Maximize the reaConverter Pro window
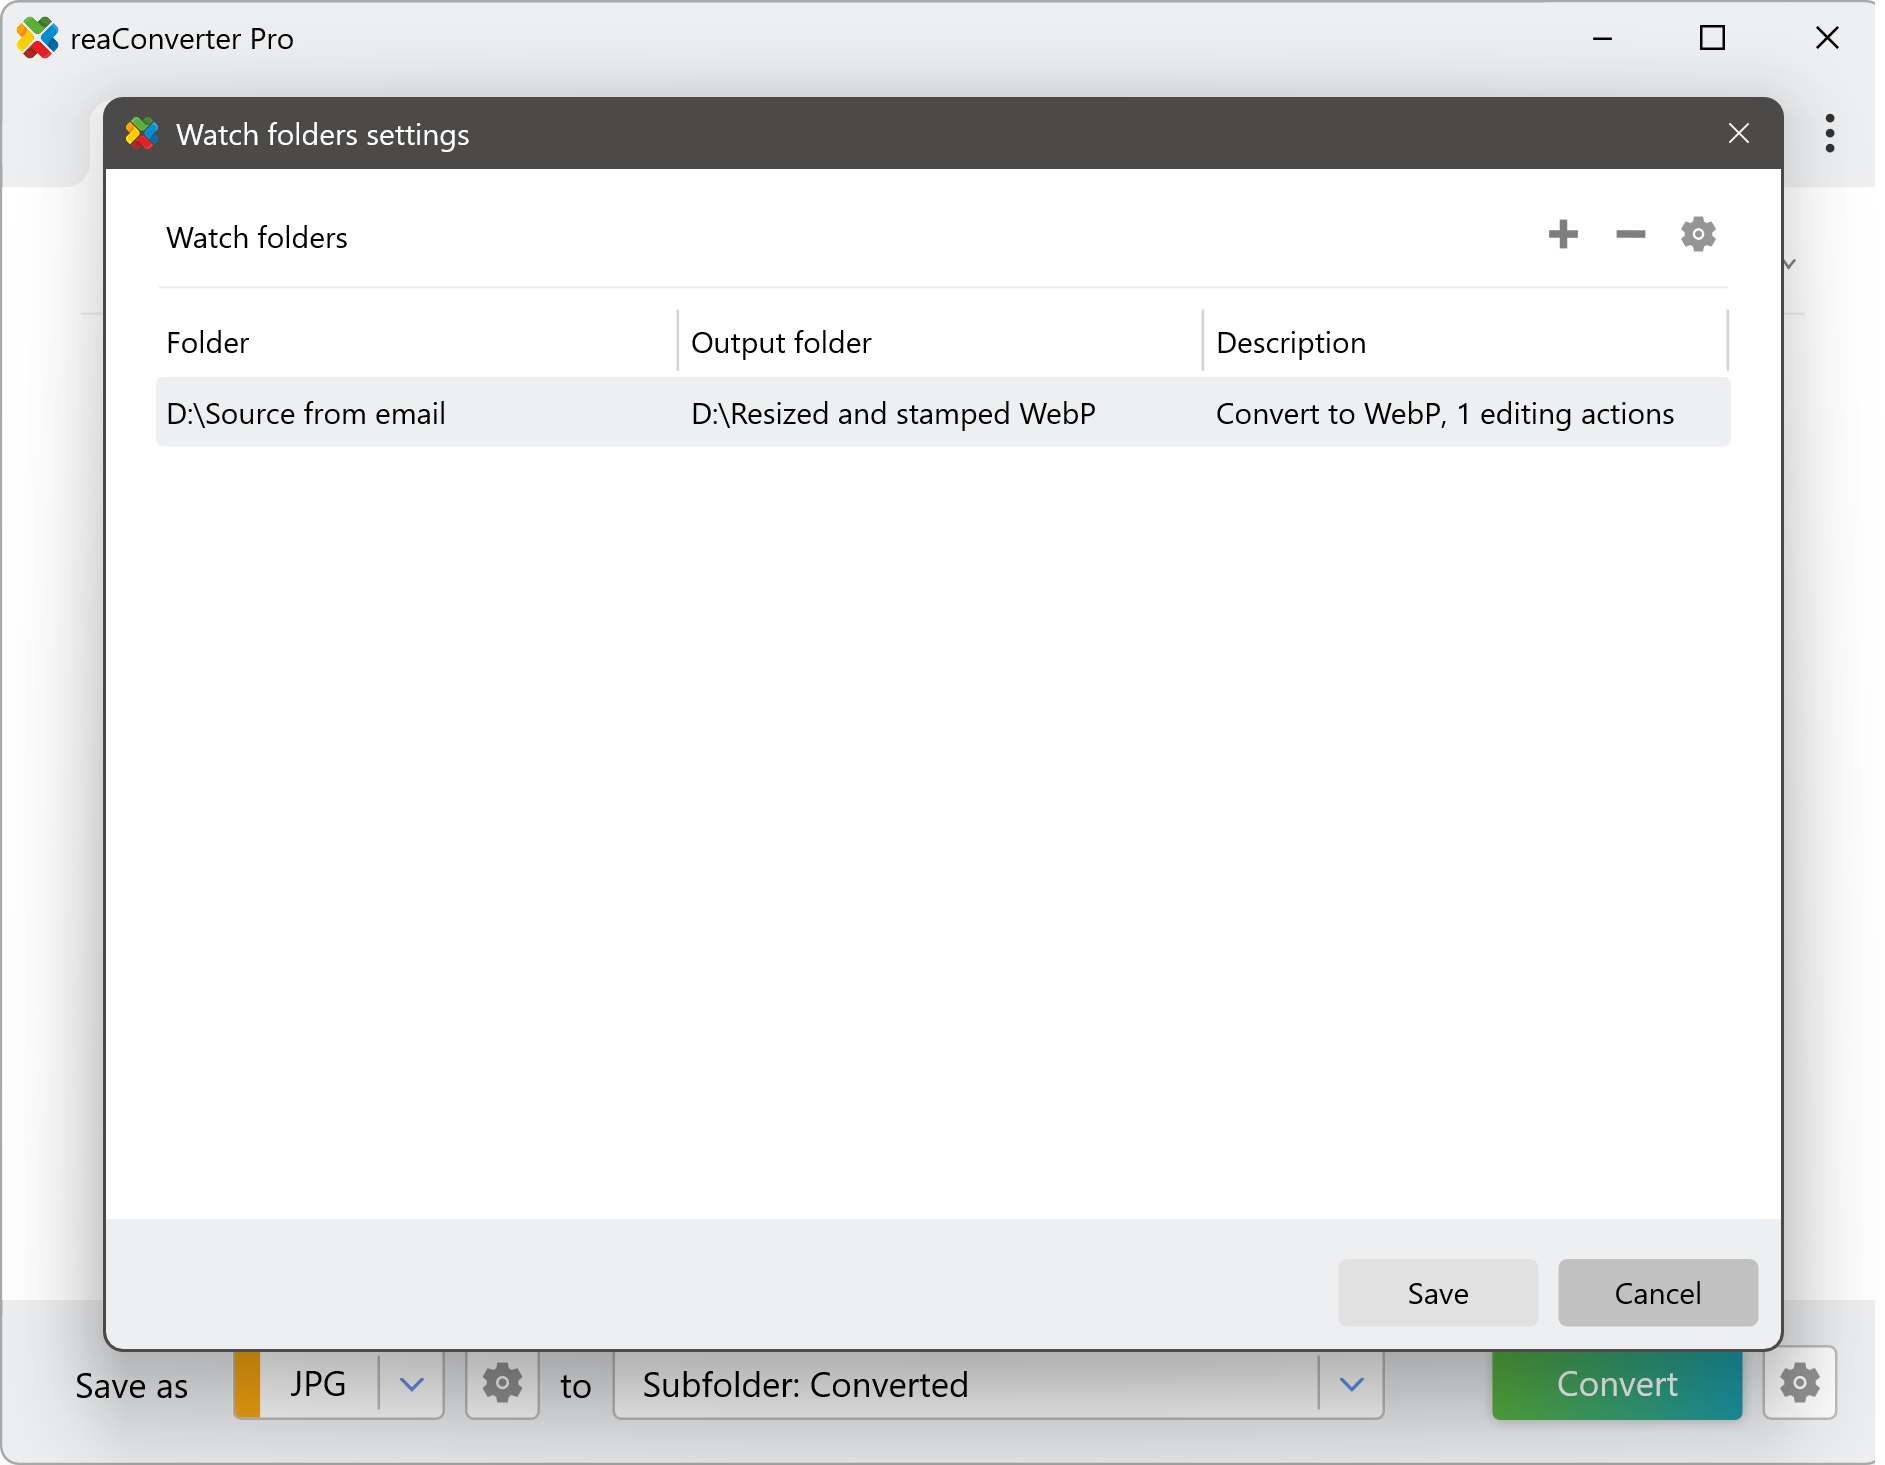 pos(1712,38)
